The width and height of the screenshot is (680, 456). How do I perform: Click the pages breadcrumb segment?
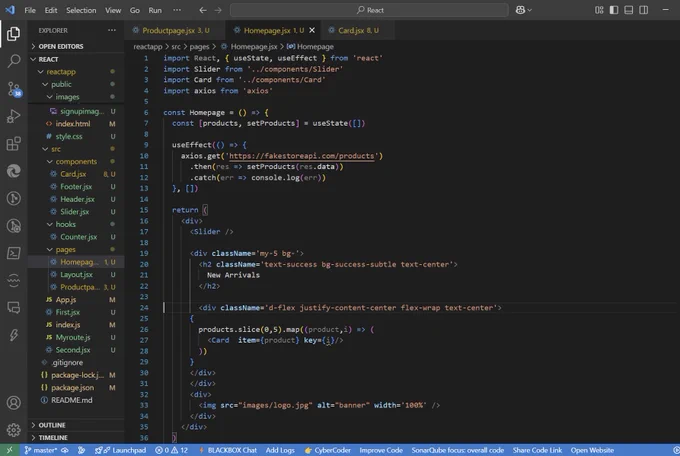(x=199, y=46)
